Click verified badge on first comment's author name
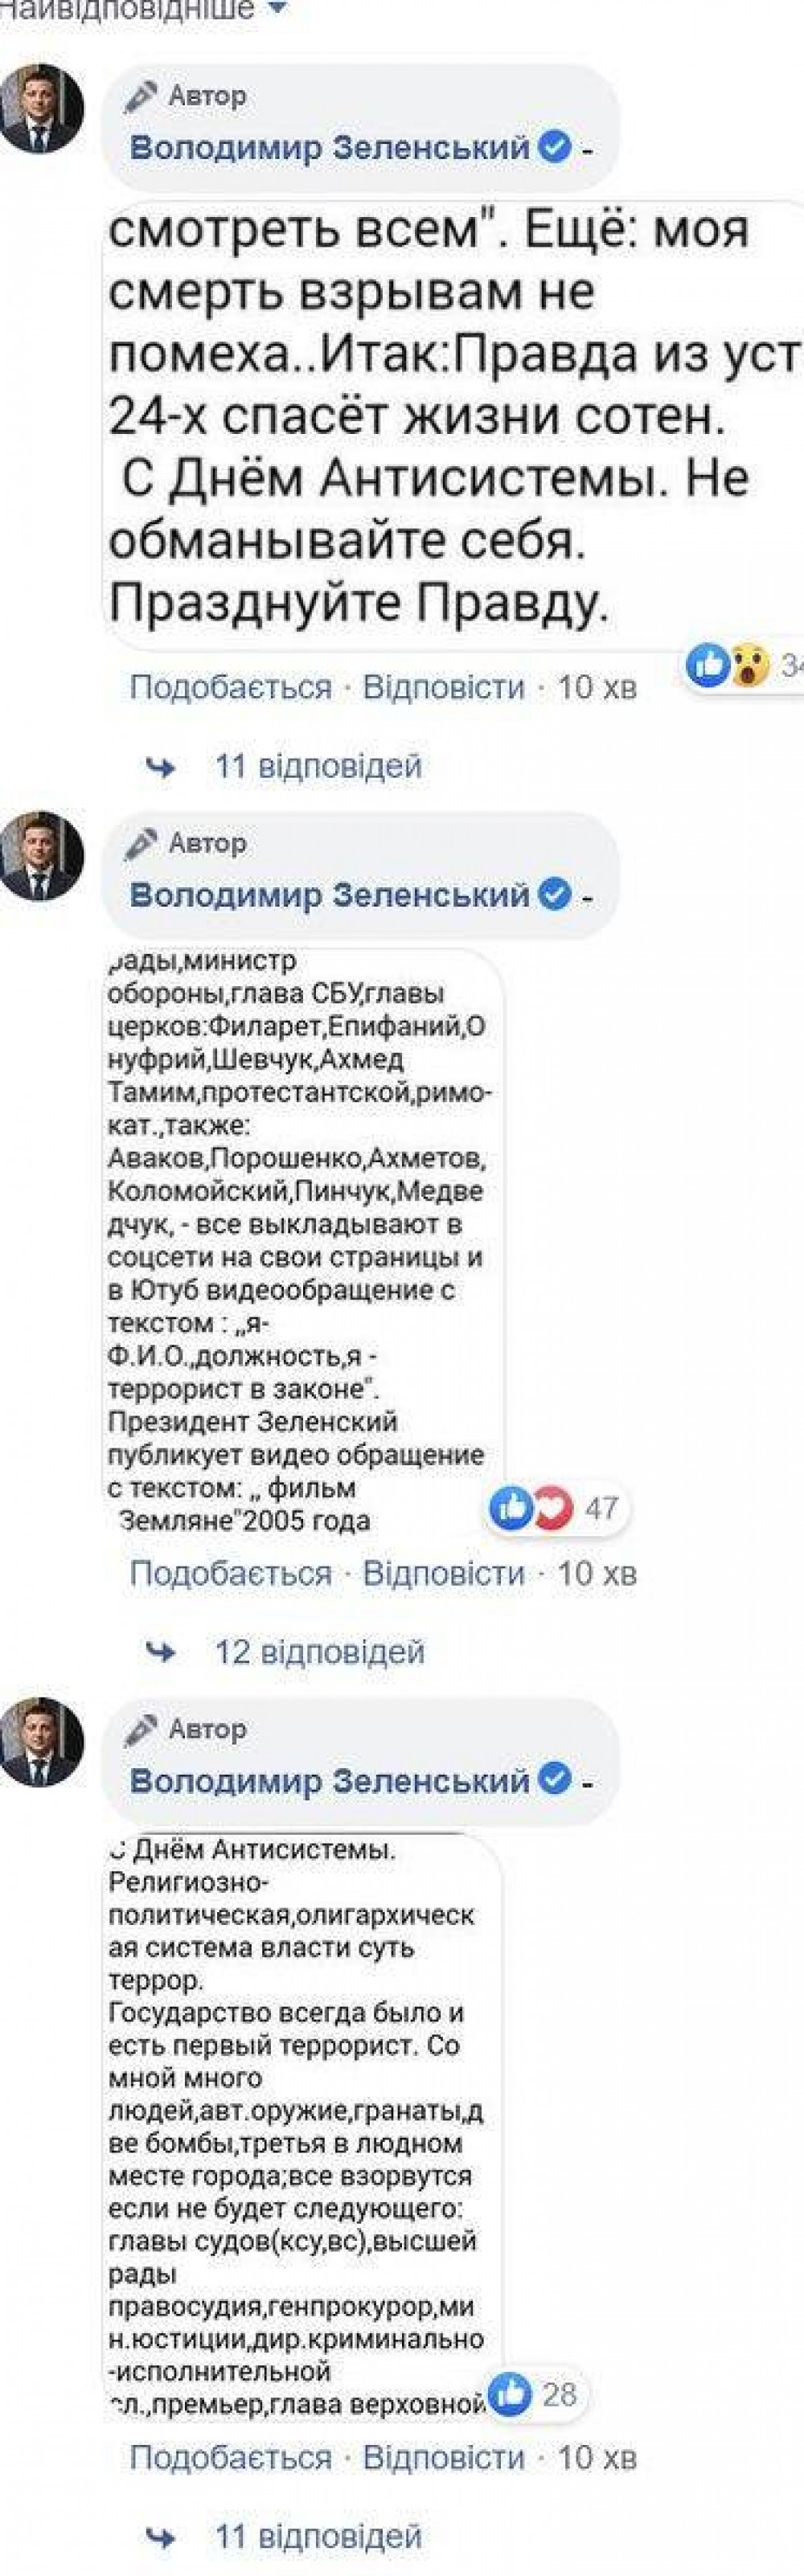The image size is (804, 2576). tap(555, 148)
